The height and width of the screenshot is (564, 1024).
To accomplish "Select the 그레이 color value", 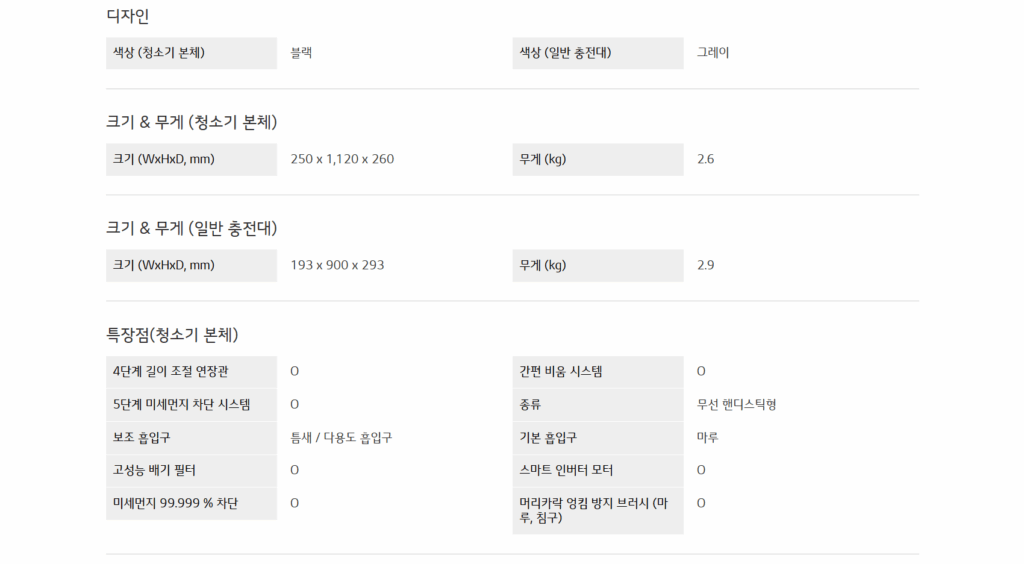I will (x=713, y=53).
